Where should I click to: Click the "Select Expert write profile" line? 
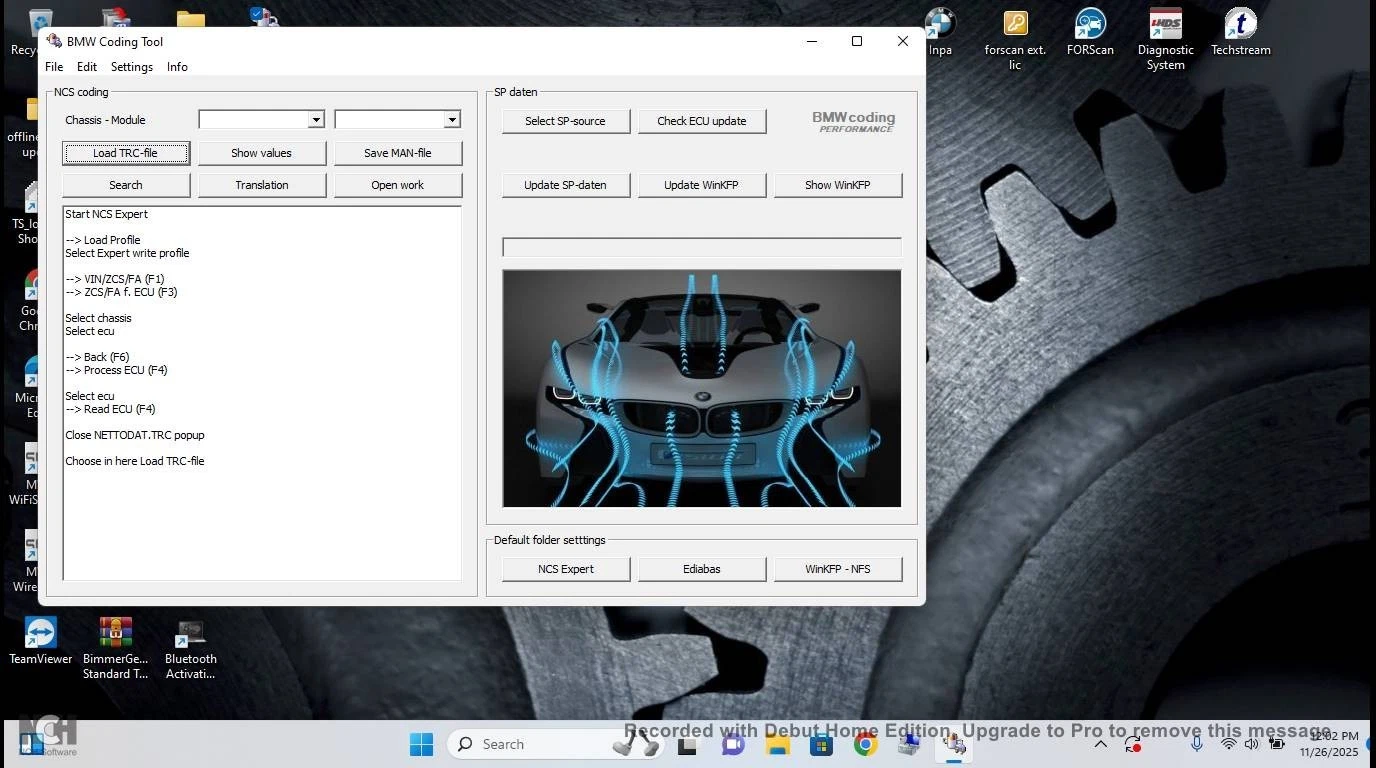click(127, 253)
